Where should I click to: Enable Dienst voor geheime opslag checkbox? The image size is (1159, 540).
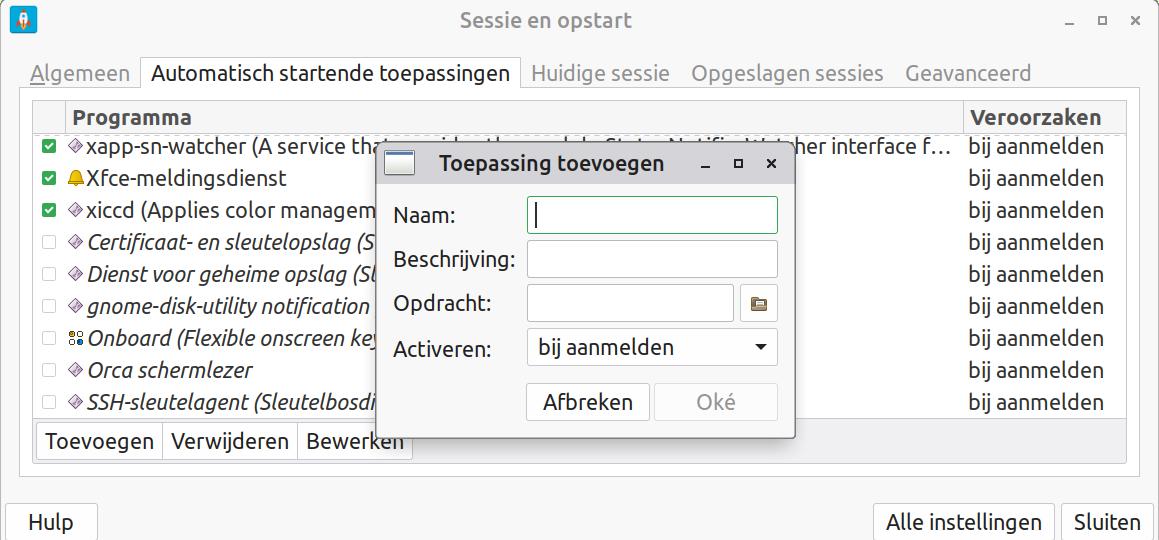(x=49, y=274)
